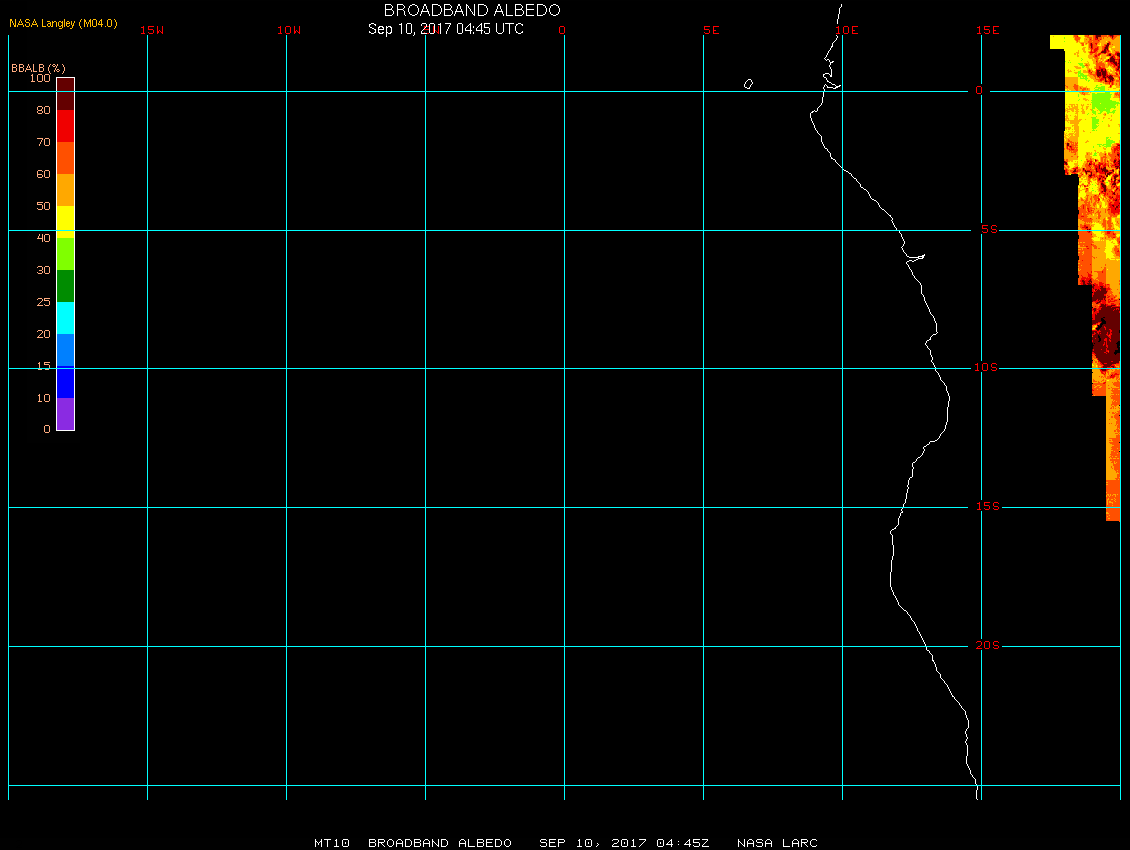Click the 80 legend scale value
Image resolution: width=1130 pixels, height=850 pixels.
[44, 110]
